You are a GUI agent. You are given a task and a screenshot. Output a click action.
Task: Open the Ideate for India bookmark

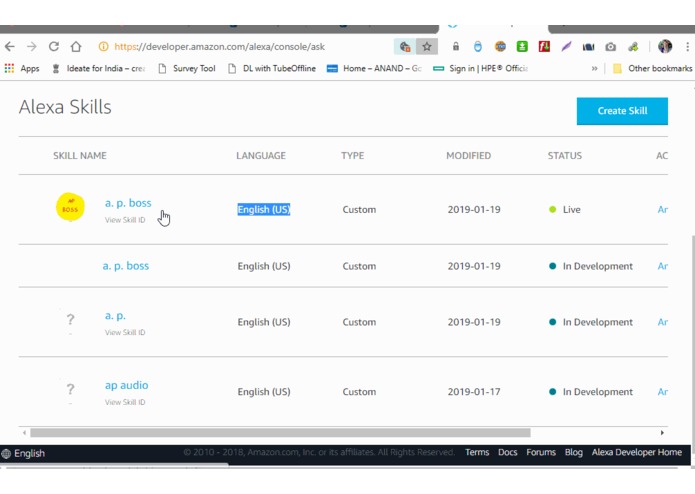click(99, 69)
